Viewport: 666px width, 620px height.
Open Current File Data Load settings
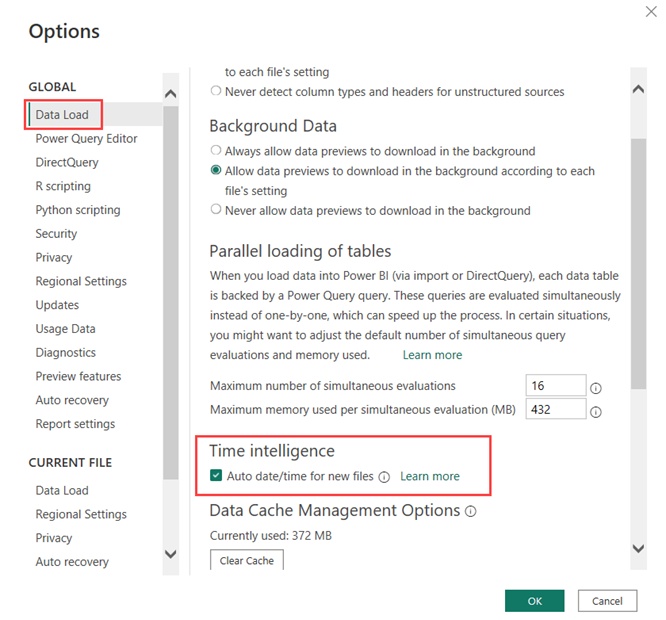[62, 490]
